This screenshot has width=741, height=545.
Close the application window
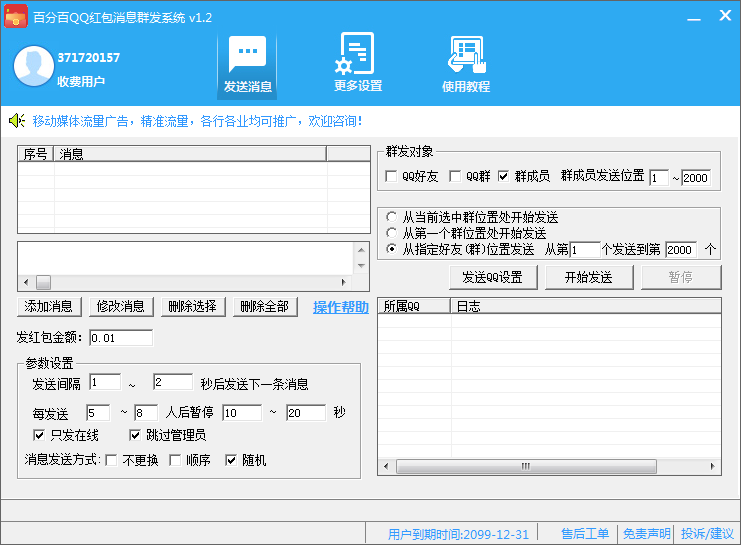pos(725,16)
